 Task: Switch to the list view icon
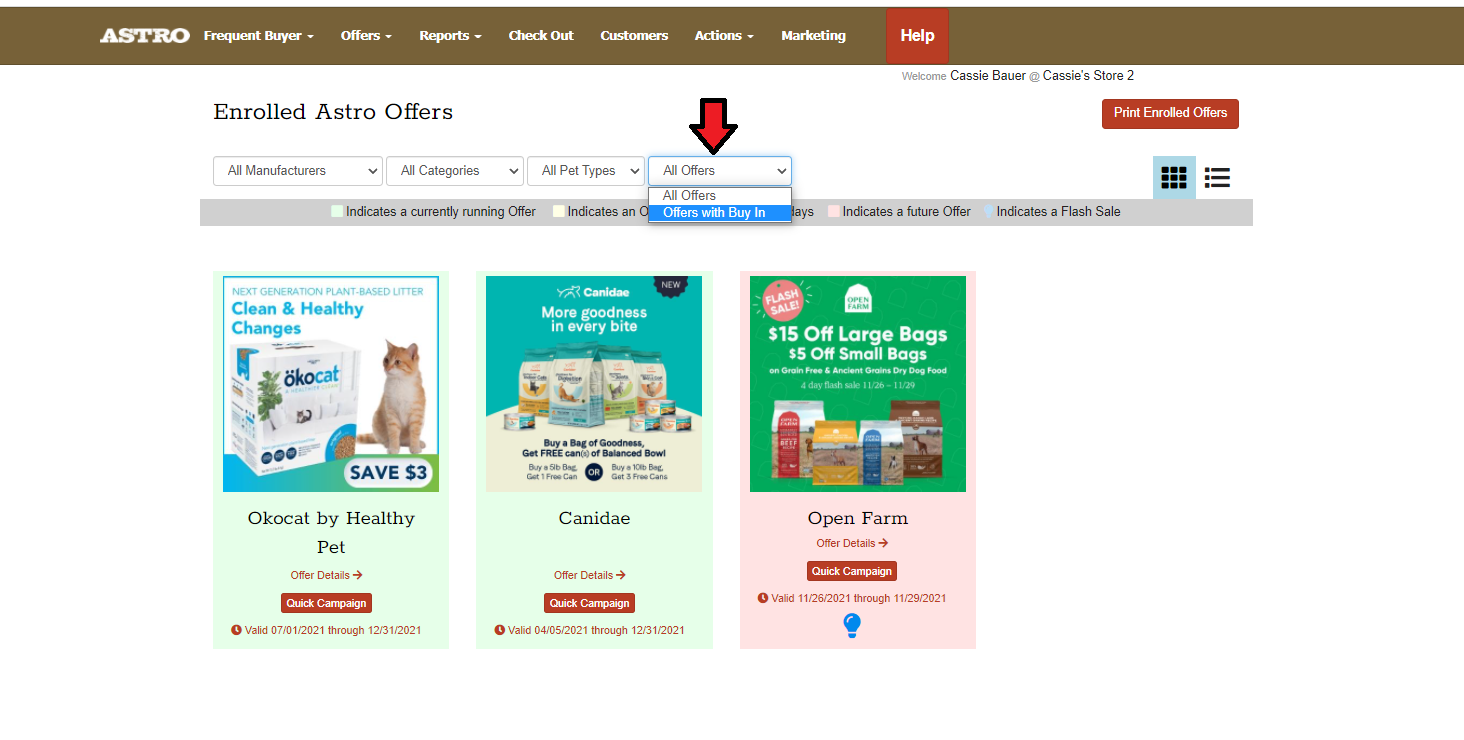pos(1217,178)
